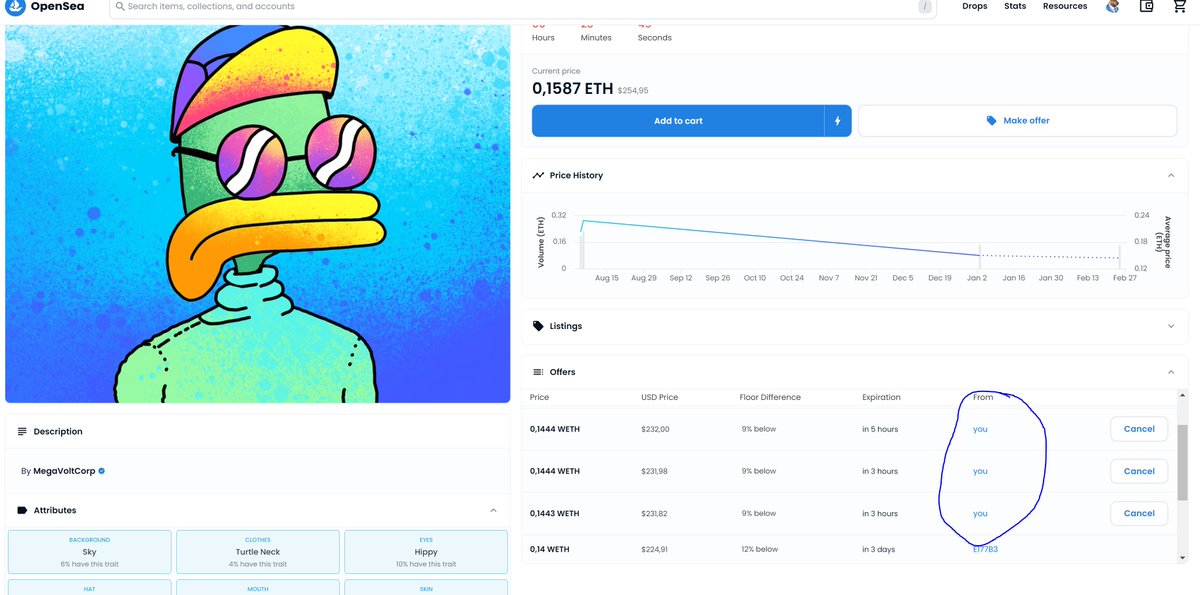Click the OpenSea logo icon
Screen dimensions: 1200x595
pos(17,7)
